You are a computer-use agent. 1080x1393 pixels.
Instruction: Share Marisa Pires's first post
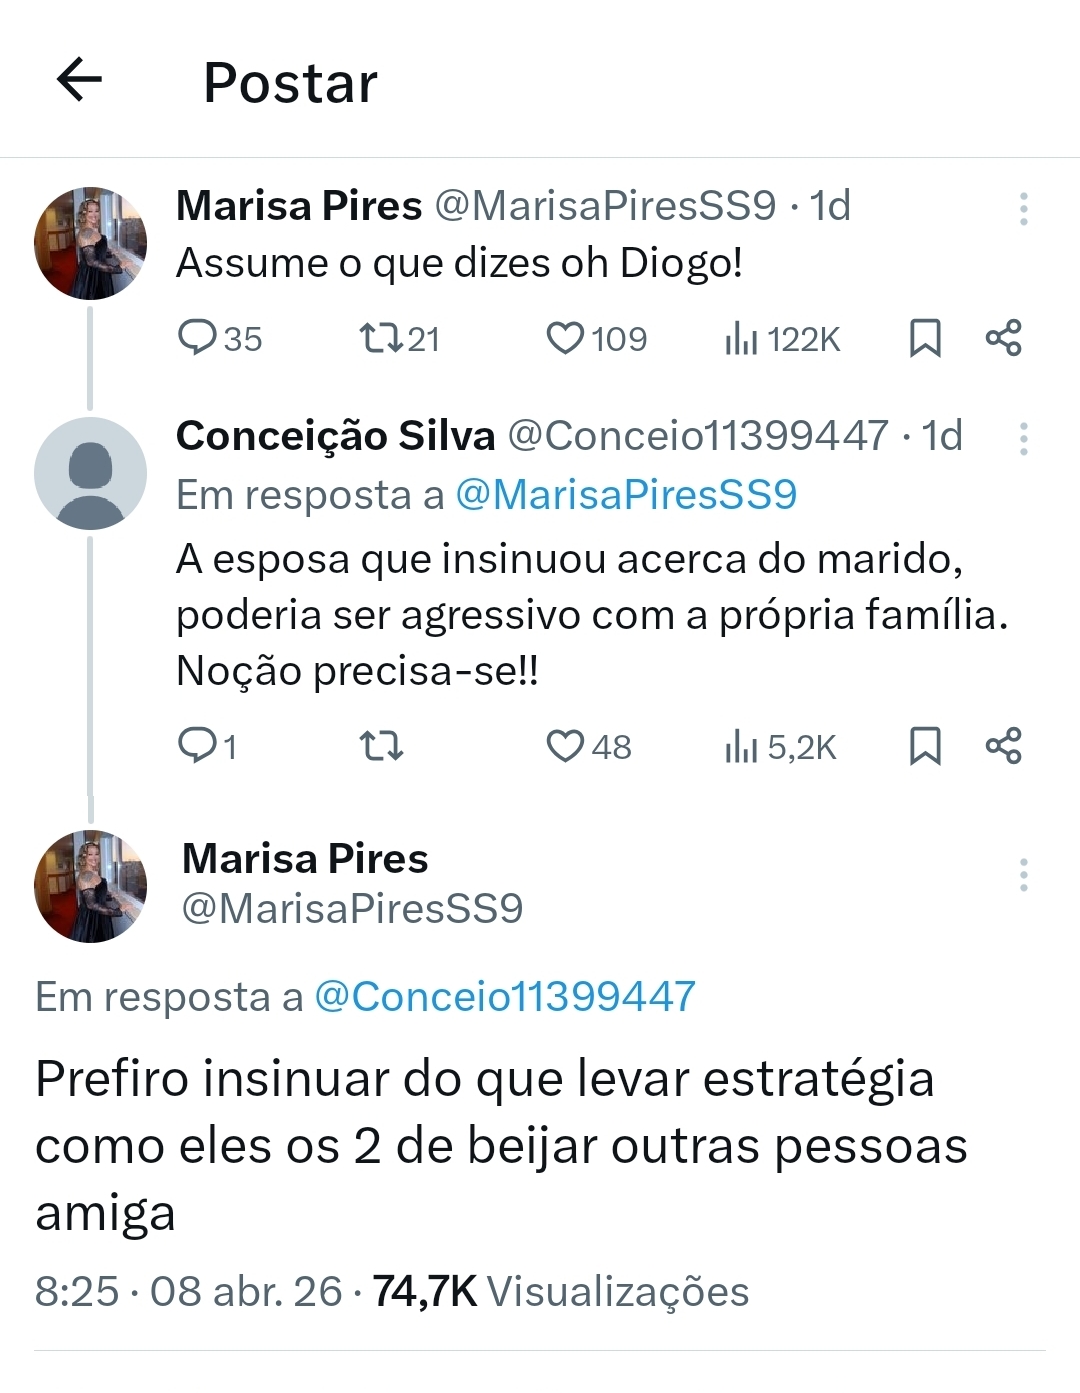(x=1005, y=339)
